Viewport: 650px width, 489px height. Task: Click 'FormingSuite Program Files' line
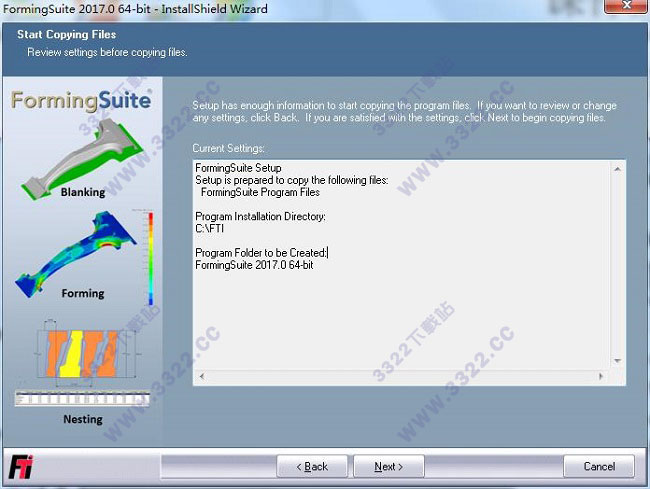pos(260,192)
